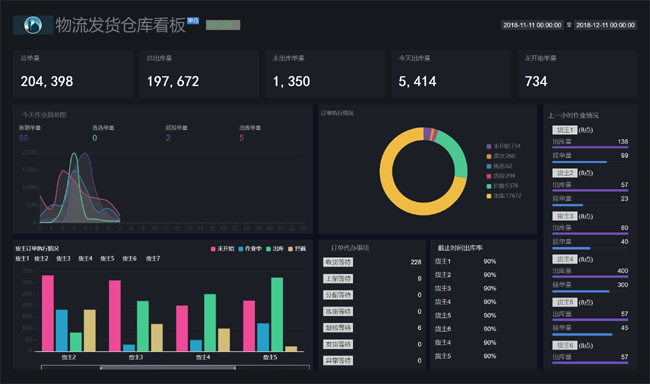Image resolution: width=650 pixels, height=384 pixels.
Task: Toggle yellow 17672 donut legend entry
Action: click(504, 196)
